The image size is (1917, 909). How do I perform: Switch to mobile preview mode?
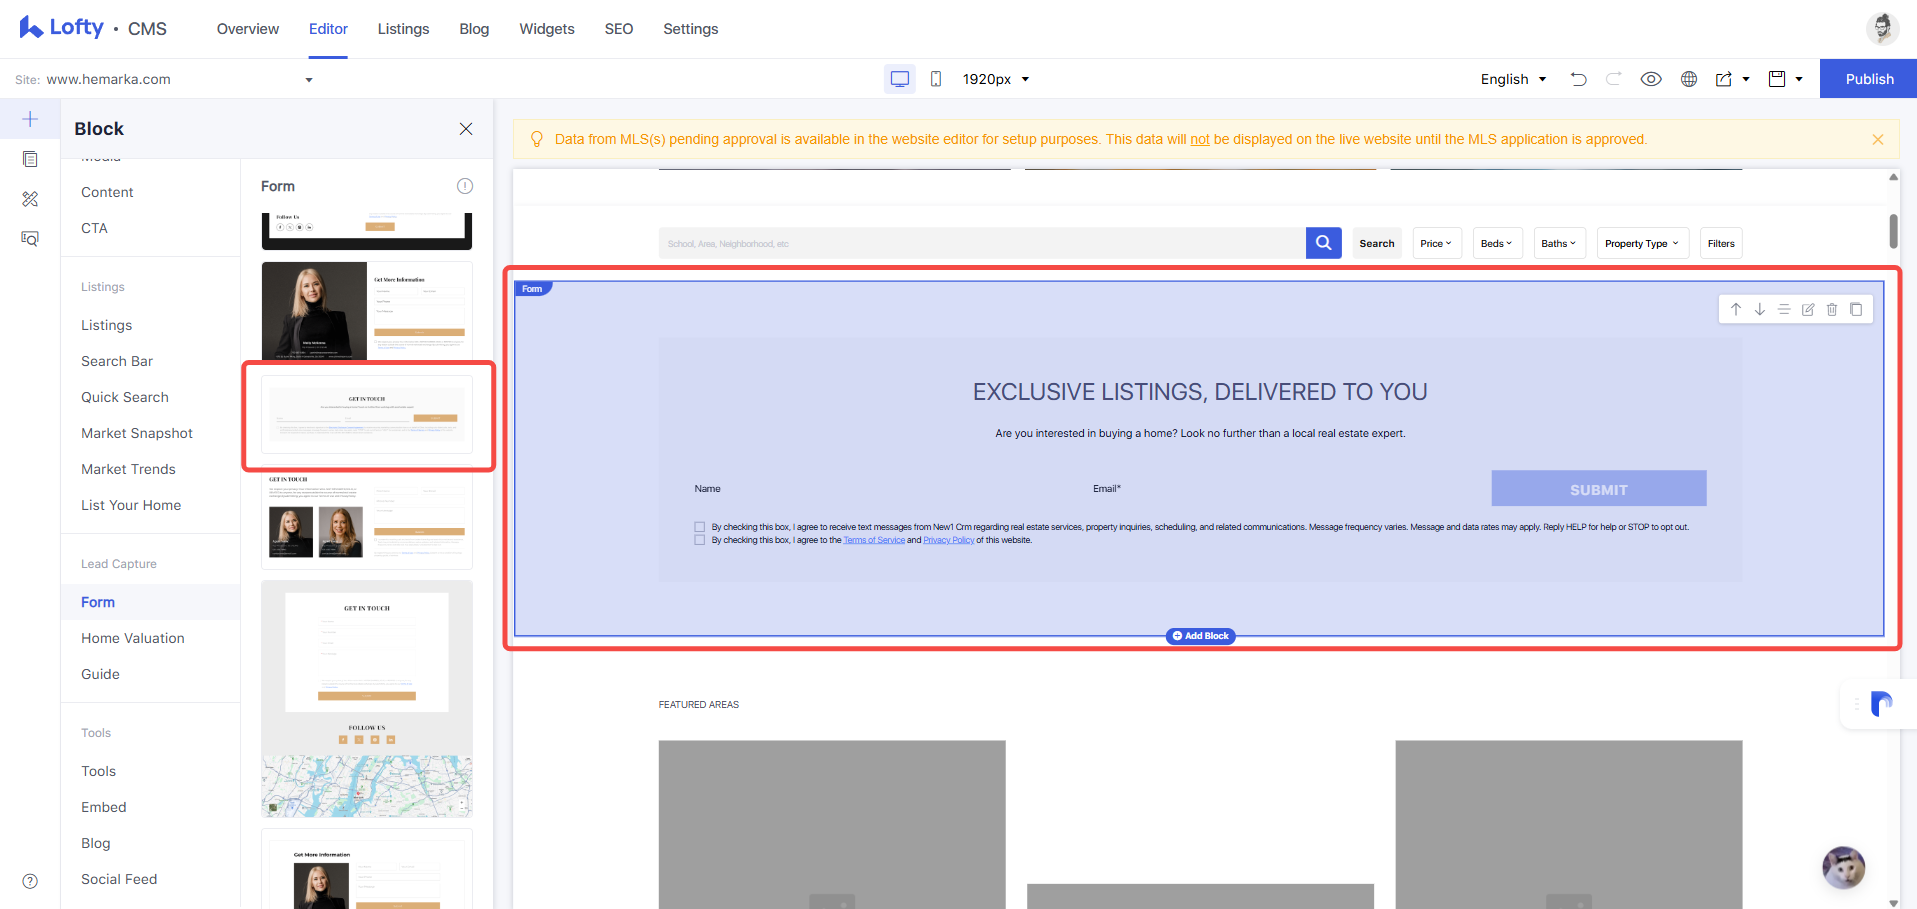[x=936, y=79]
